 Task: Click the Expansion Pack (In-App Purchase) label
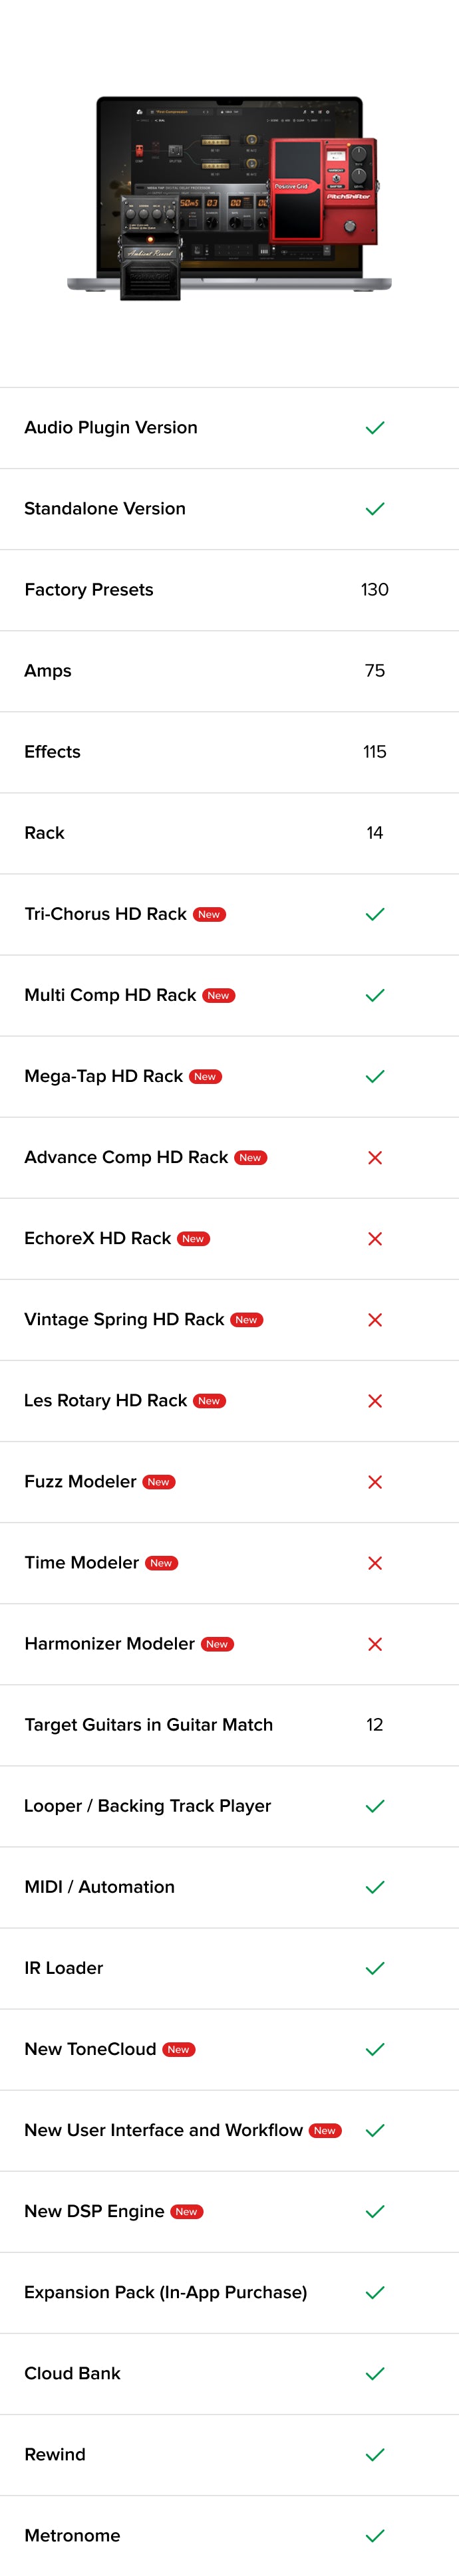pos(165,2292)
